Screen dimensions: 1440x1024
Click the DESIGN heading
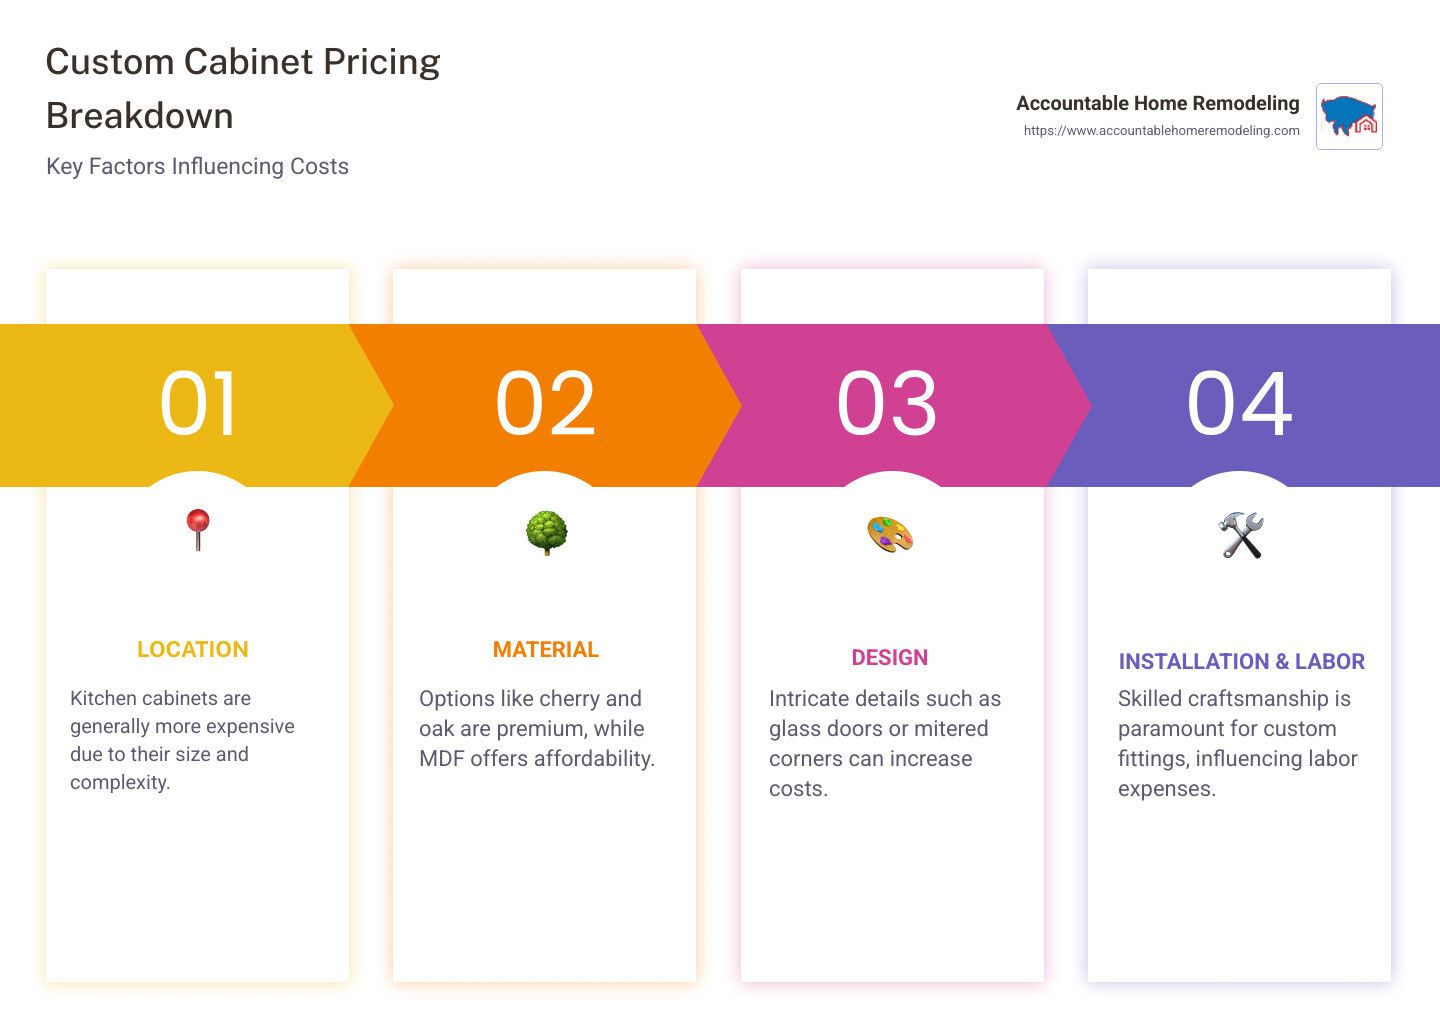pyautogui.click(x=889, y=657)
